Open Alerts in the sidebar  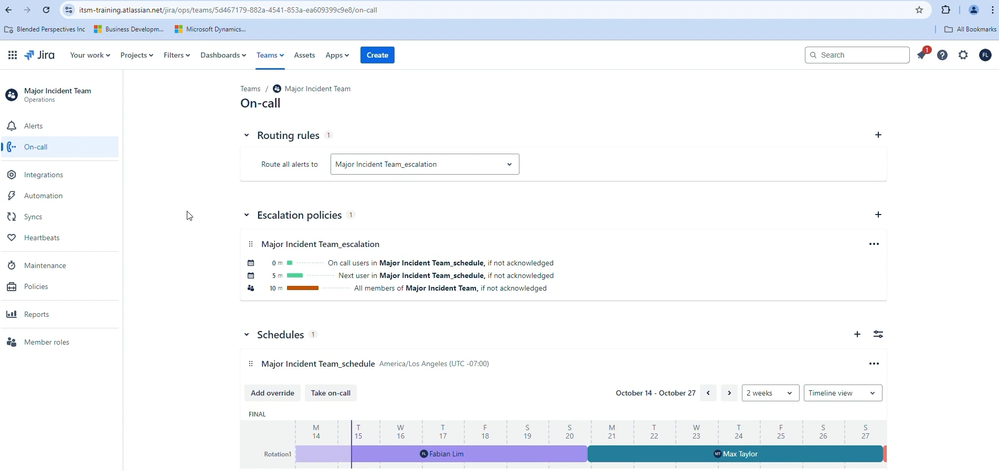[59, 126]
